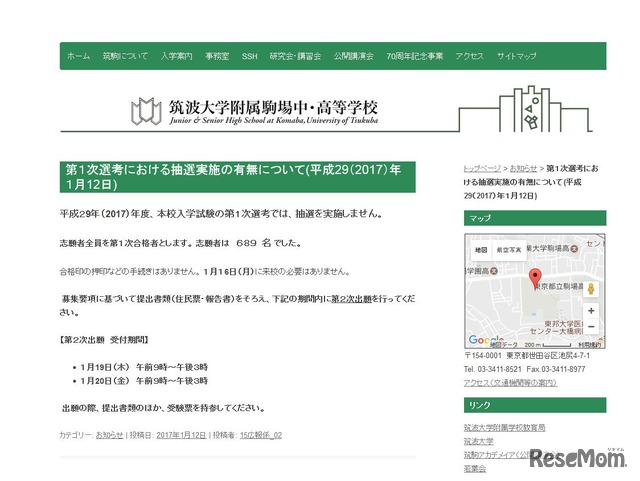This screenshot has height=481, width=640.
Task: Click the 出願の際、提出書類のほか sentence
Action: [163, 408]
